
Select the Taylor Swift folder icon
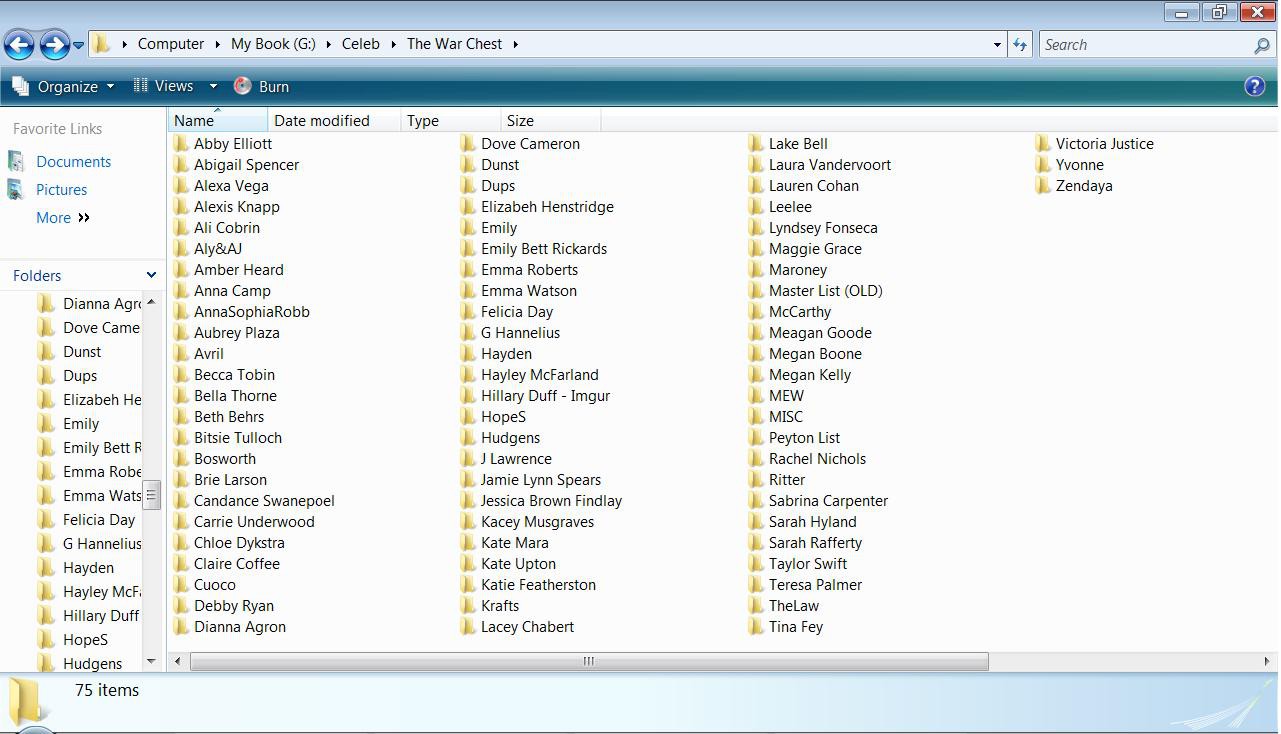pos(756,564)
